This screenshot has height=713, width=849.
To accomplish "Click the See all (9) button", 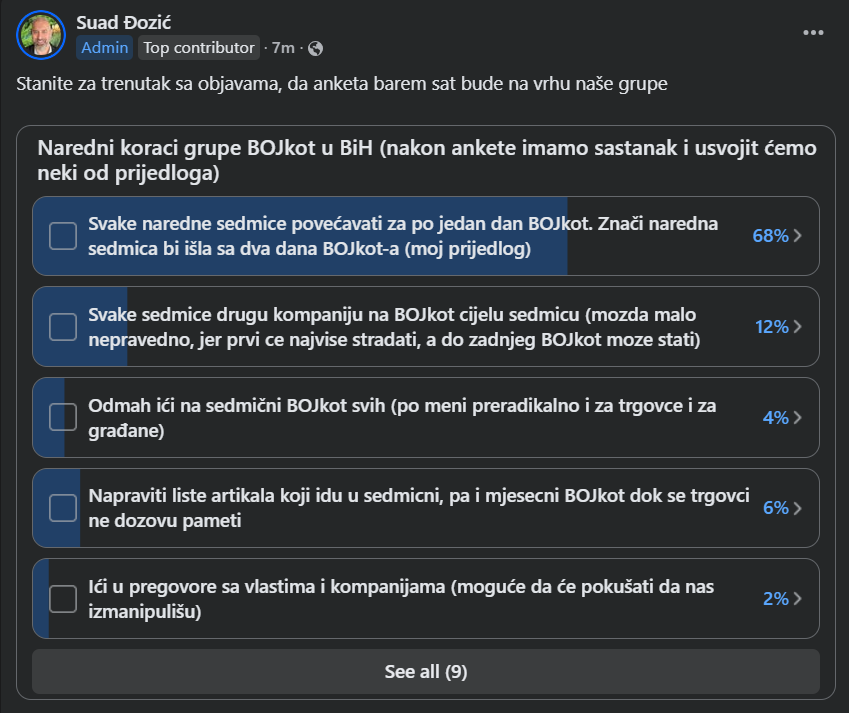I will 426,672.
